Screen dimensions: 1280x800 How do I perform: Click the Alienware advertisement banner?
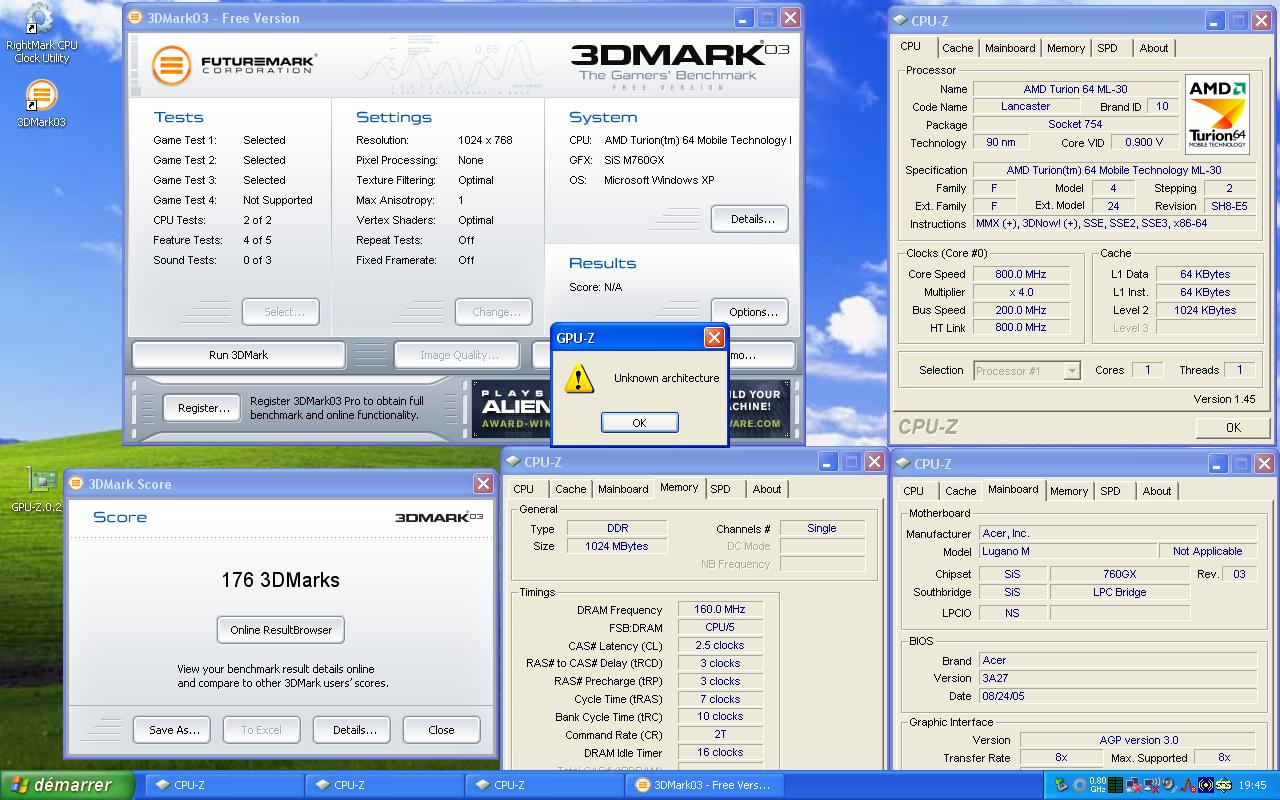point(631,409)
